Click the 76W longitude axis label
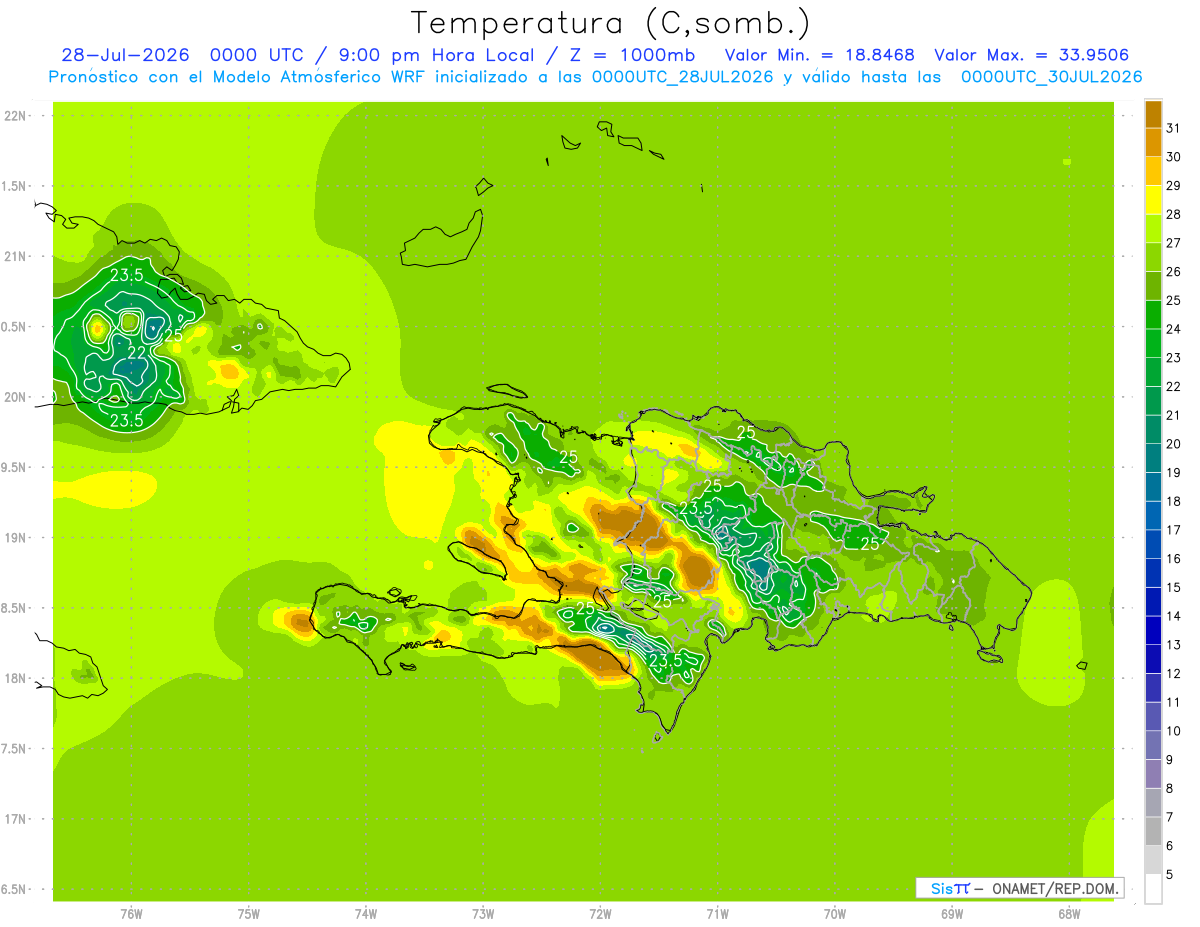1200x927 pixels. [131, 913]
